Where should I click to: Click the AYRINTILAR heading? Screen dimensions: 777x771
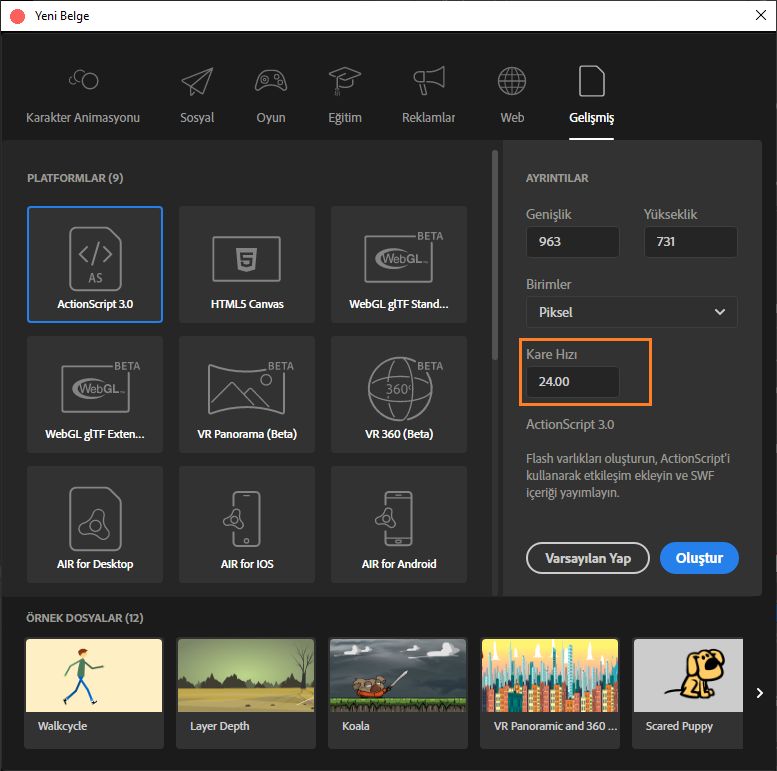(557, 178)
